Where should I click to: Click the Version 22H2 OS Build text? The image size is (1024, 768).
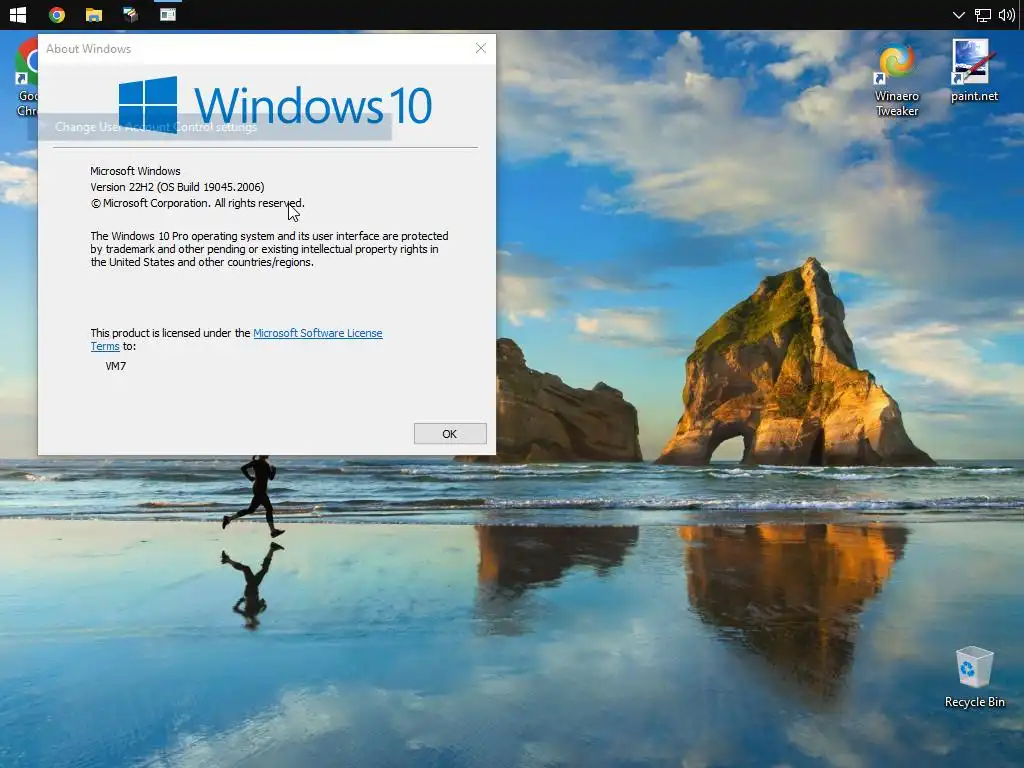pos(177,187)
